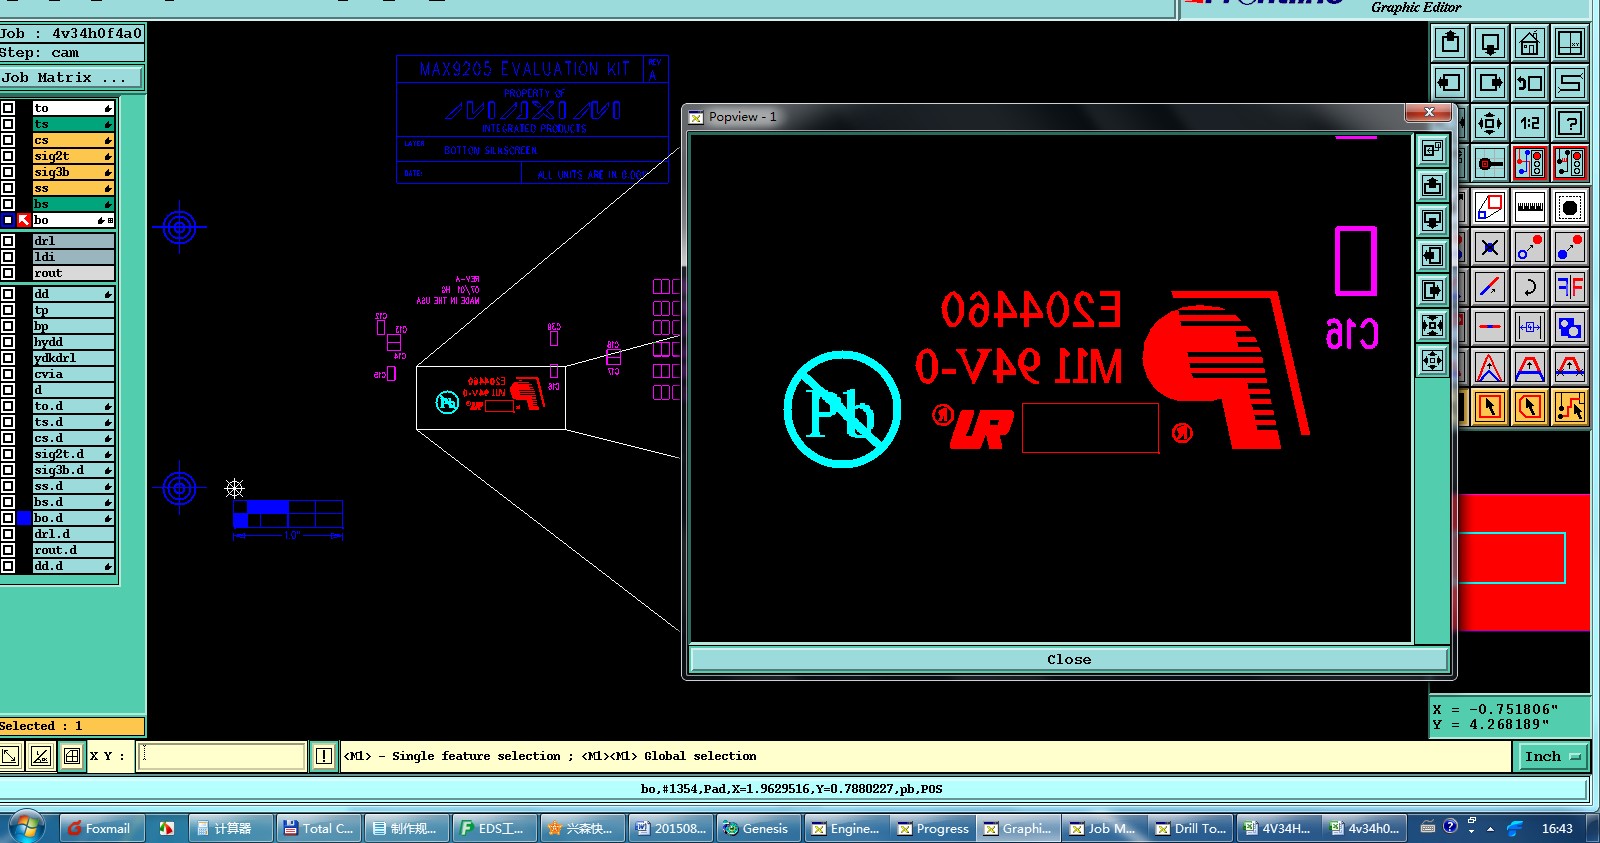Viewport: 1600px width, 843px height.
Task: Select the rotate arrow tool
Action: 1530,287
